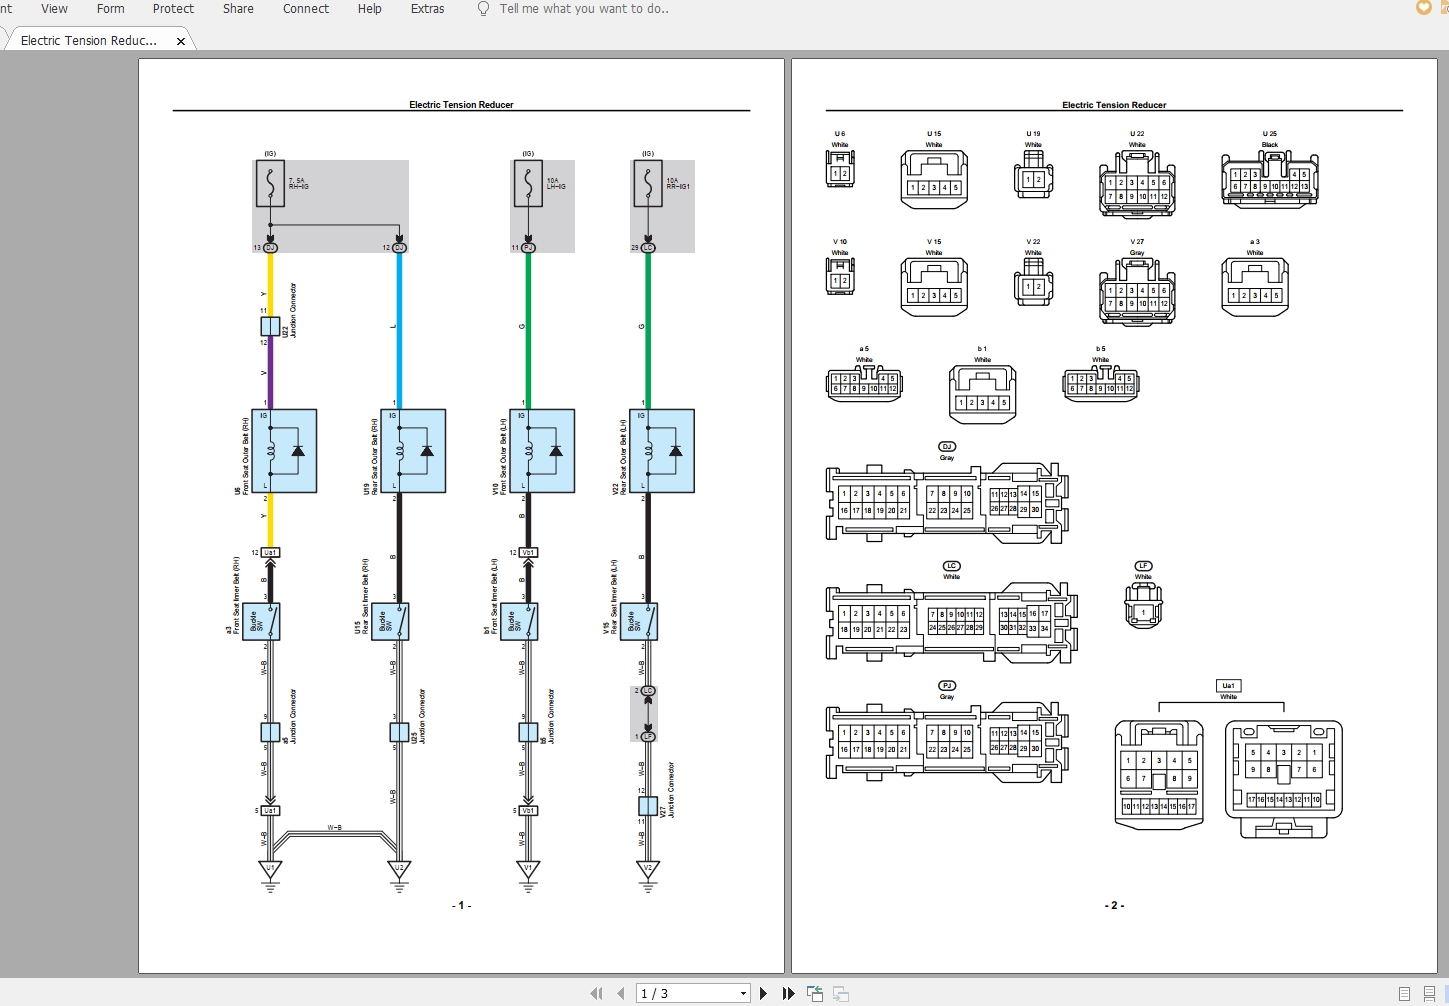
Task: Open the Protect menu
Action: 173,9
